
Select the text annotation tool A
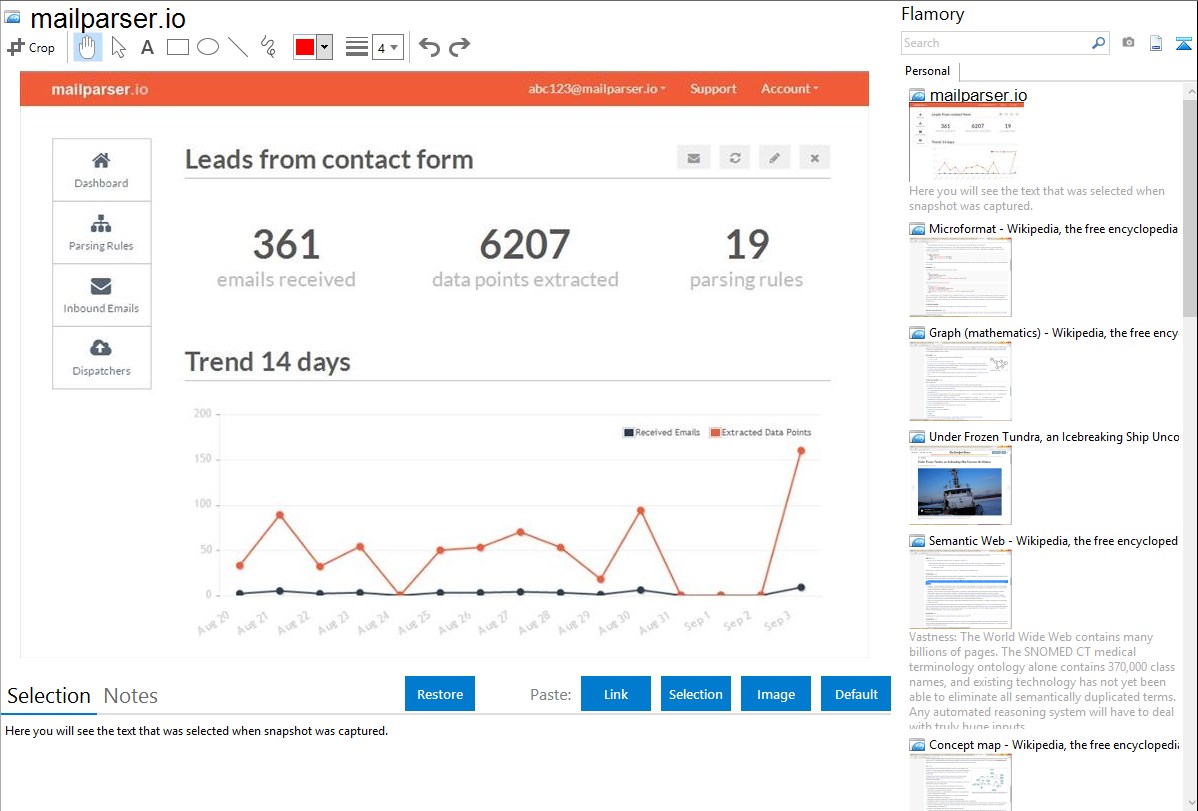(x=147, y=47)
